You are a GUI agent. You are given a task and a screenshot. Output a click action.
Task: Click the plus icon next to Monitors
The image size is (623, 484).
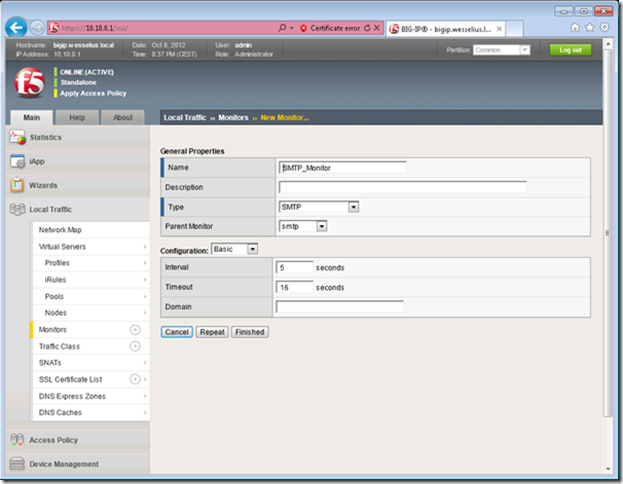coord(135,330)
